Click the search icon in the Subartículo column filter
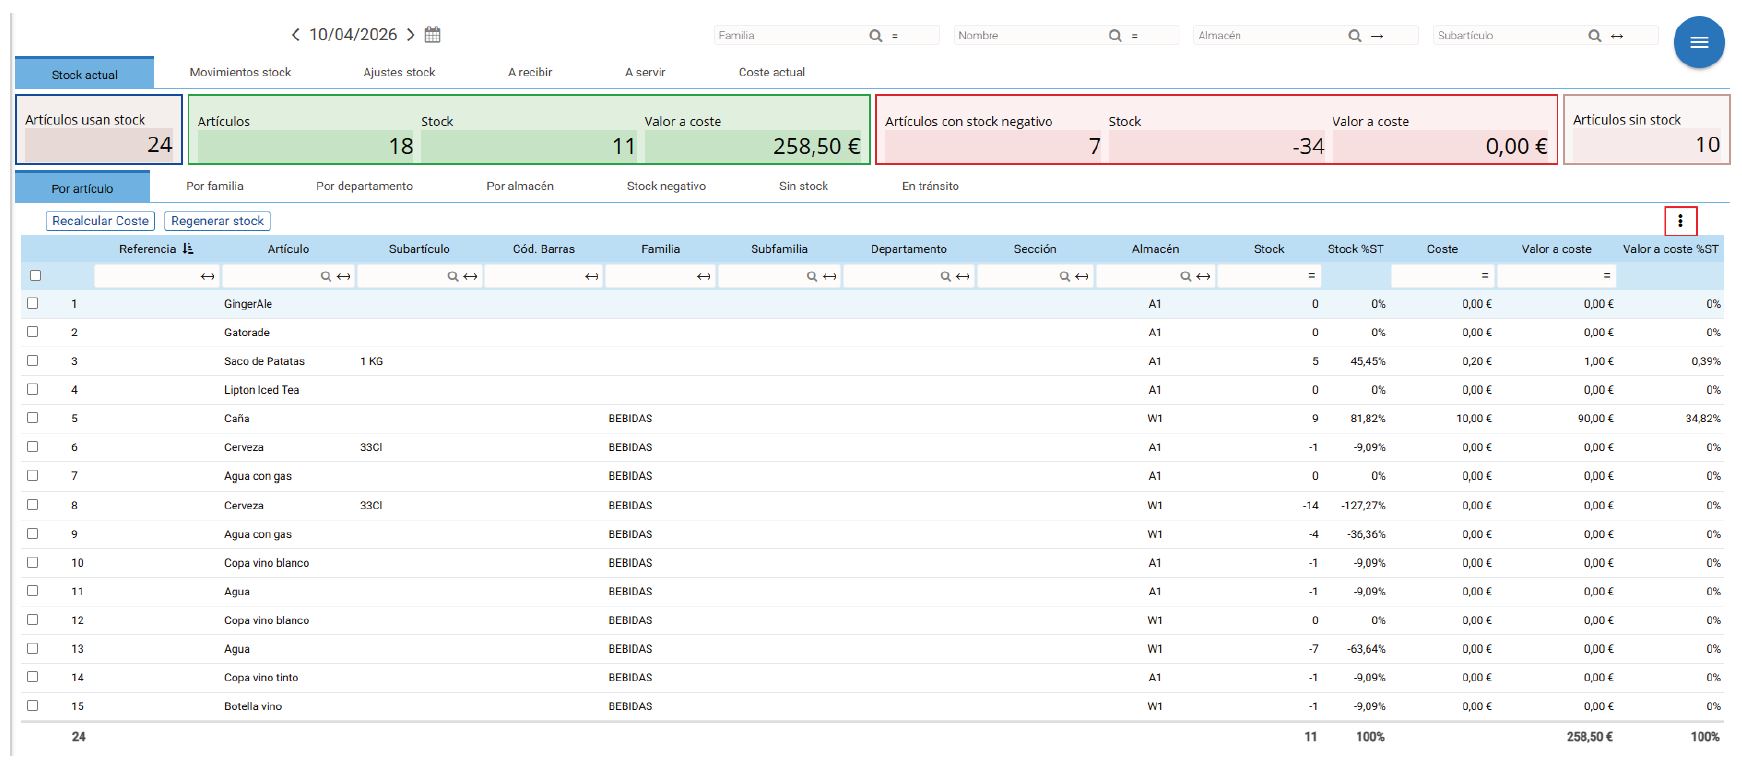1742x773 pixels. click(x=453, y=276)
